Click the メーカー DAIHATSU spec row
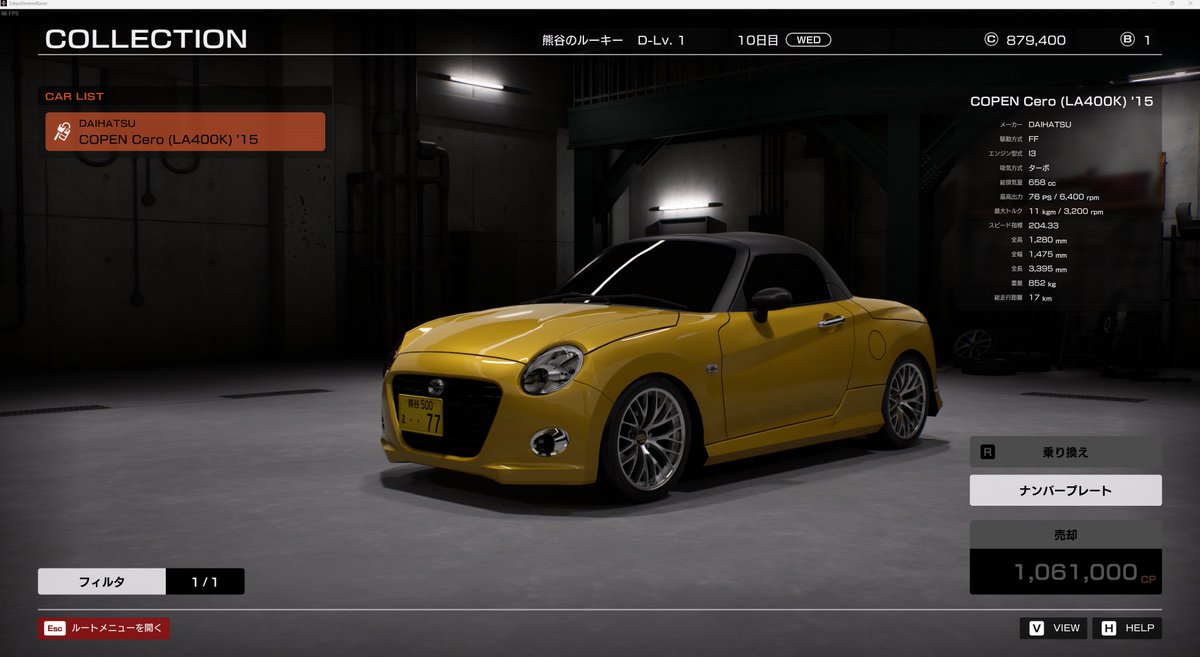The image size is (1200, 657). tap(1035, 124)
